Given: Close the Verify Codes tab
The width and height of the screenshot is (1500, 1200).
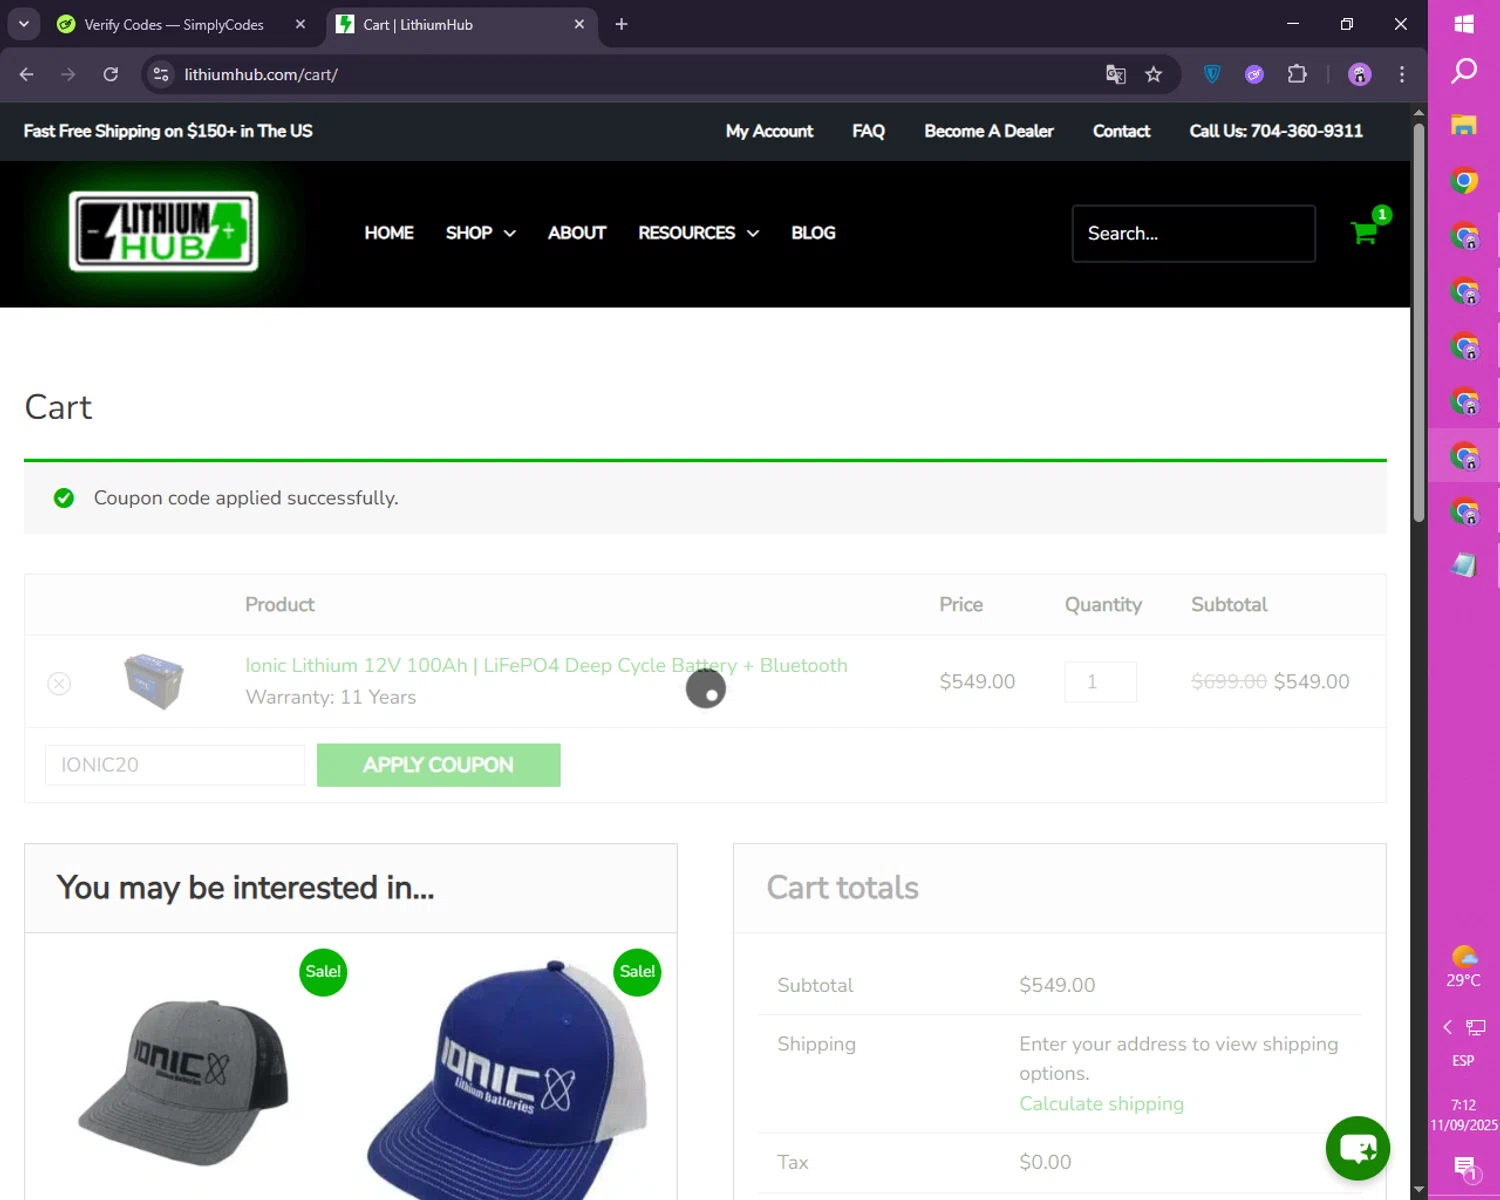Looking at the screenshot, I should [300, 24].
